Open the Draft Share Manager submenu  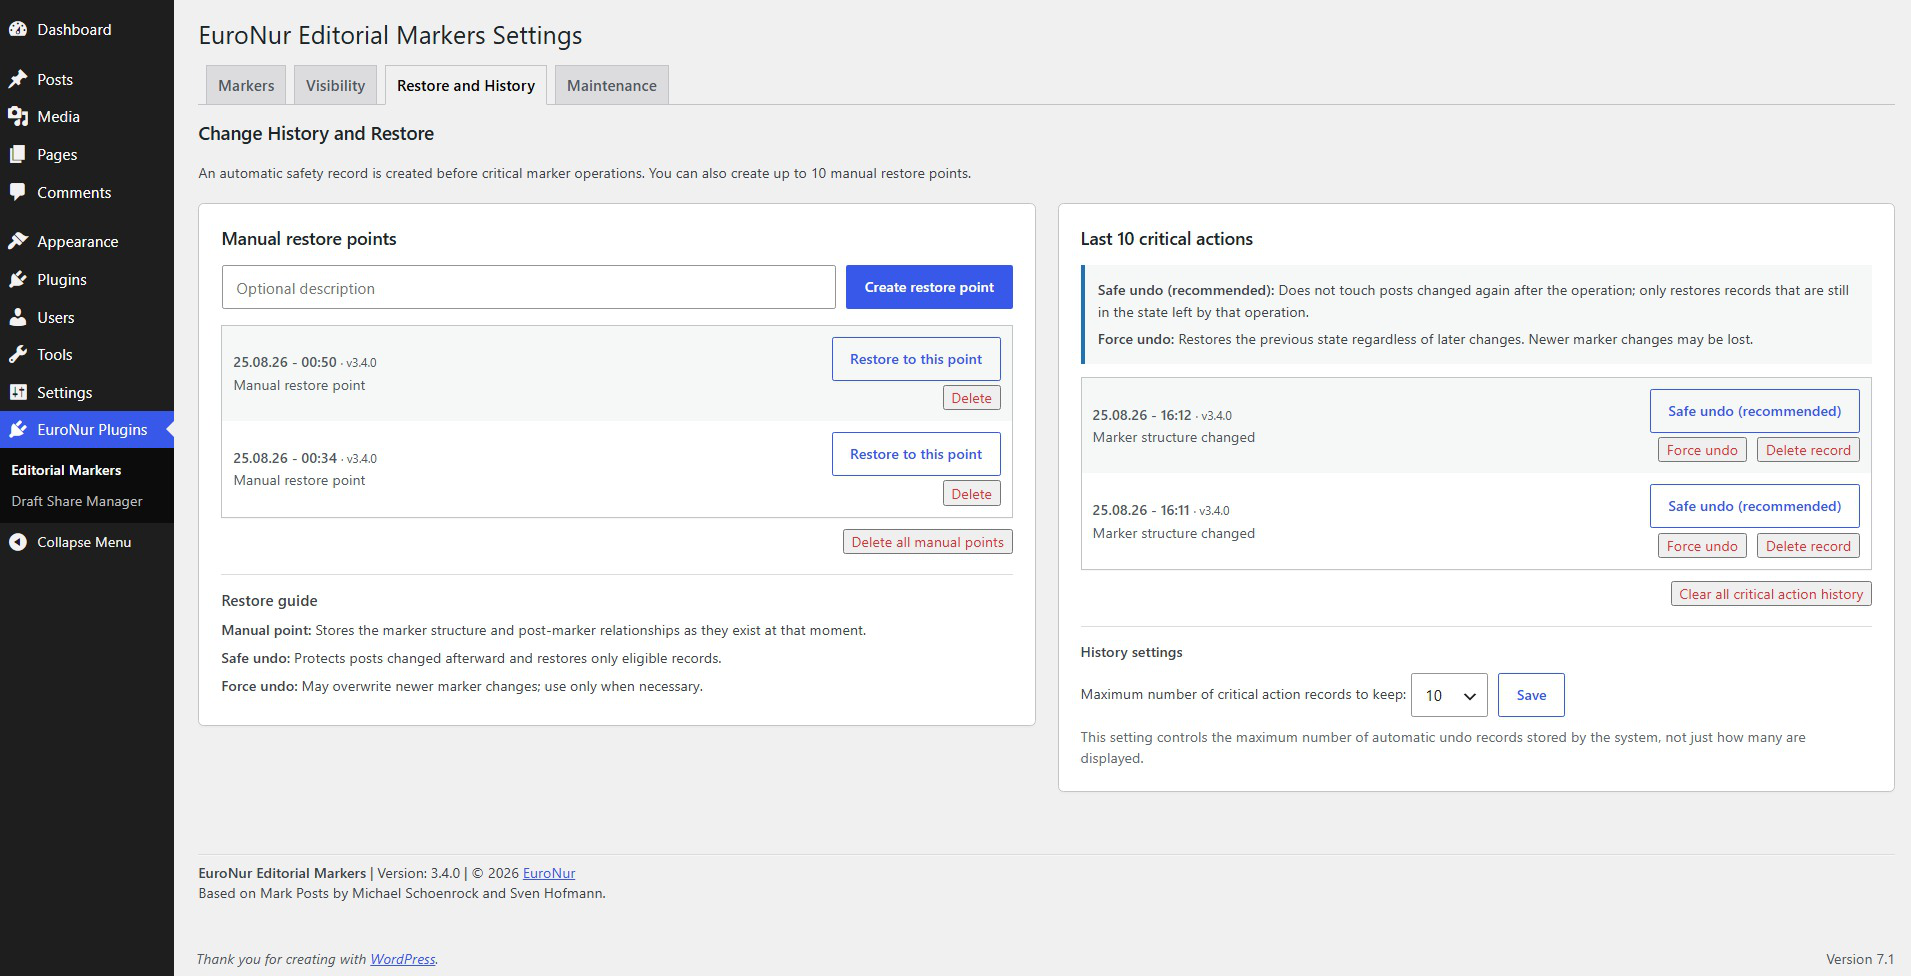point(77,501)
